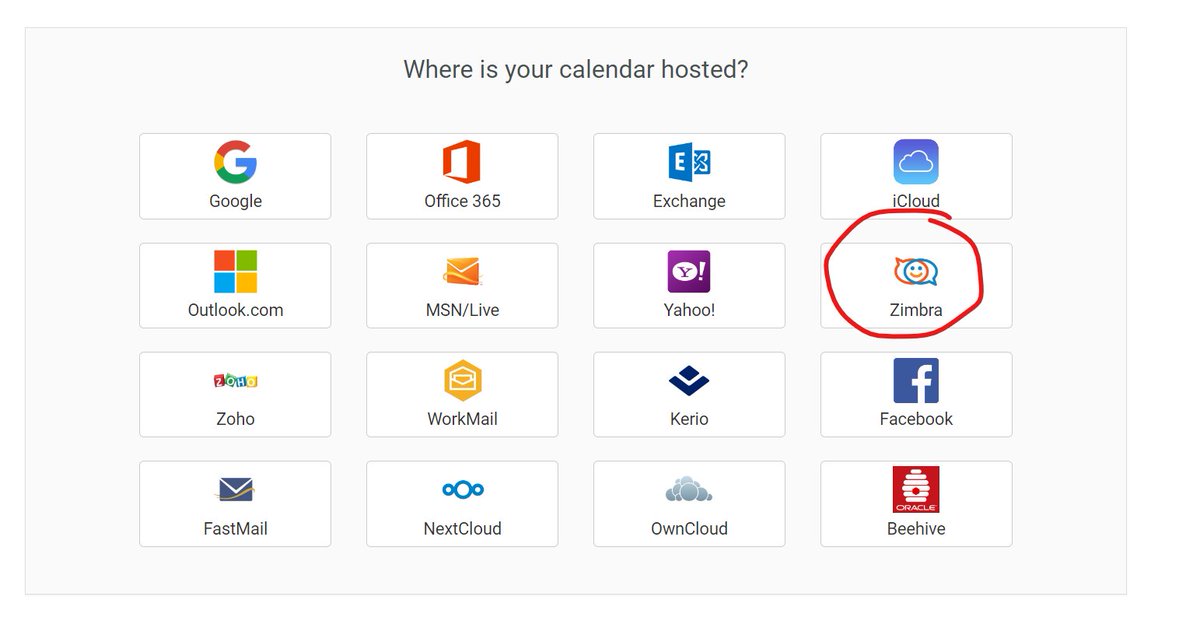Click the OwnCloud gray cloud icon
The height and width of the screenshot is (642, 1200).
[689, 490]
